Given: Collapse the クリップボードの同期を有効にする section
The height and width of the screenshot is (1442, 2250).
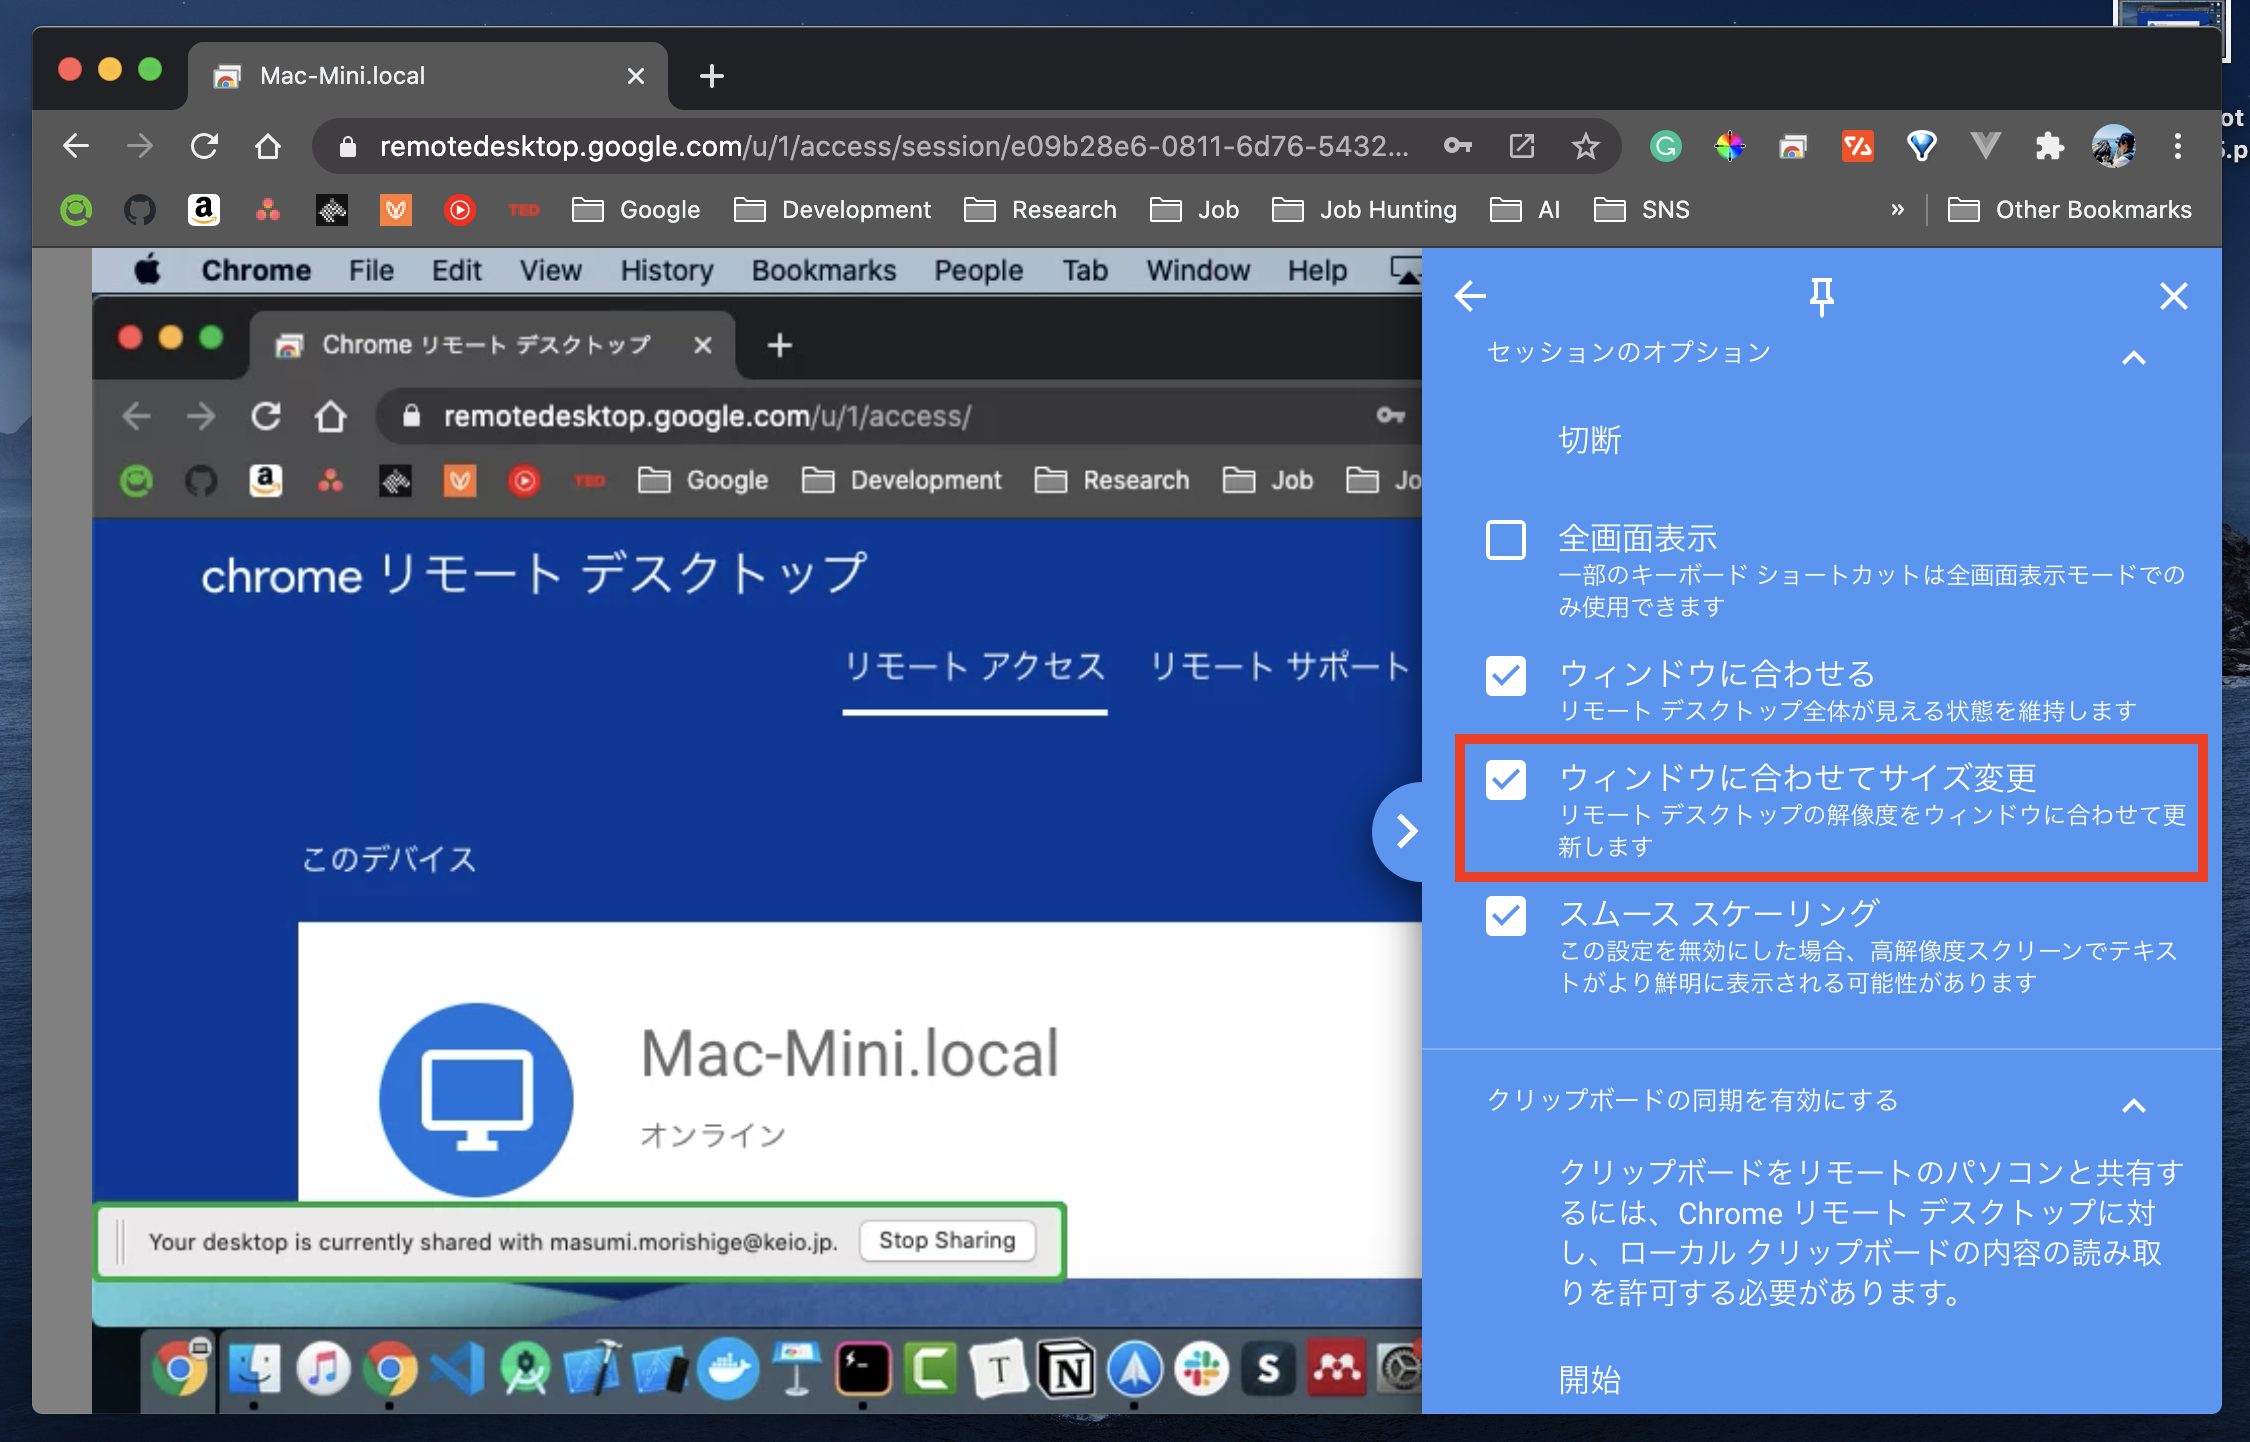Looking at the screenshot, I should 2133,1106.
